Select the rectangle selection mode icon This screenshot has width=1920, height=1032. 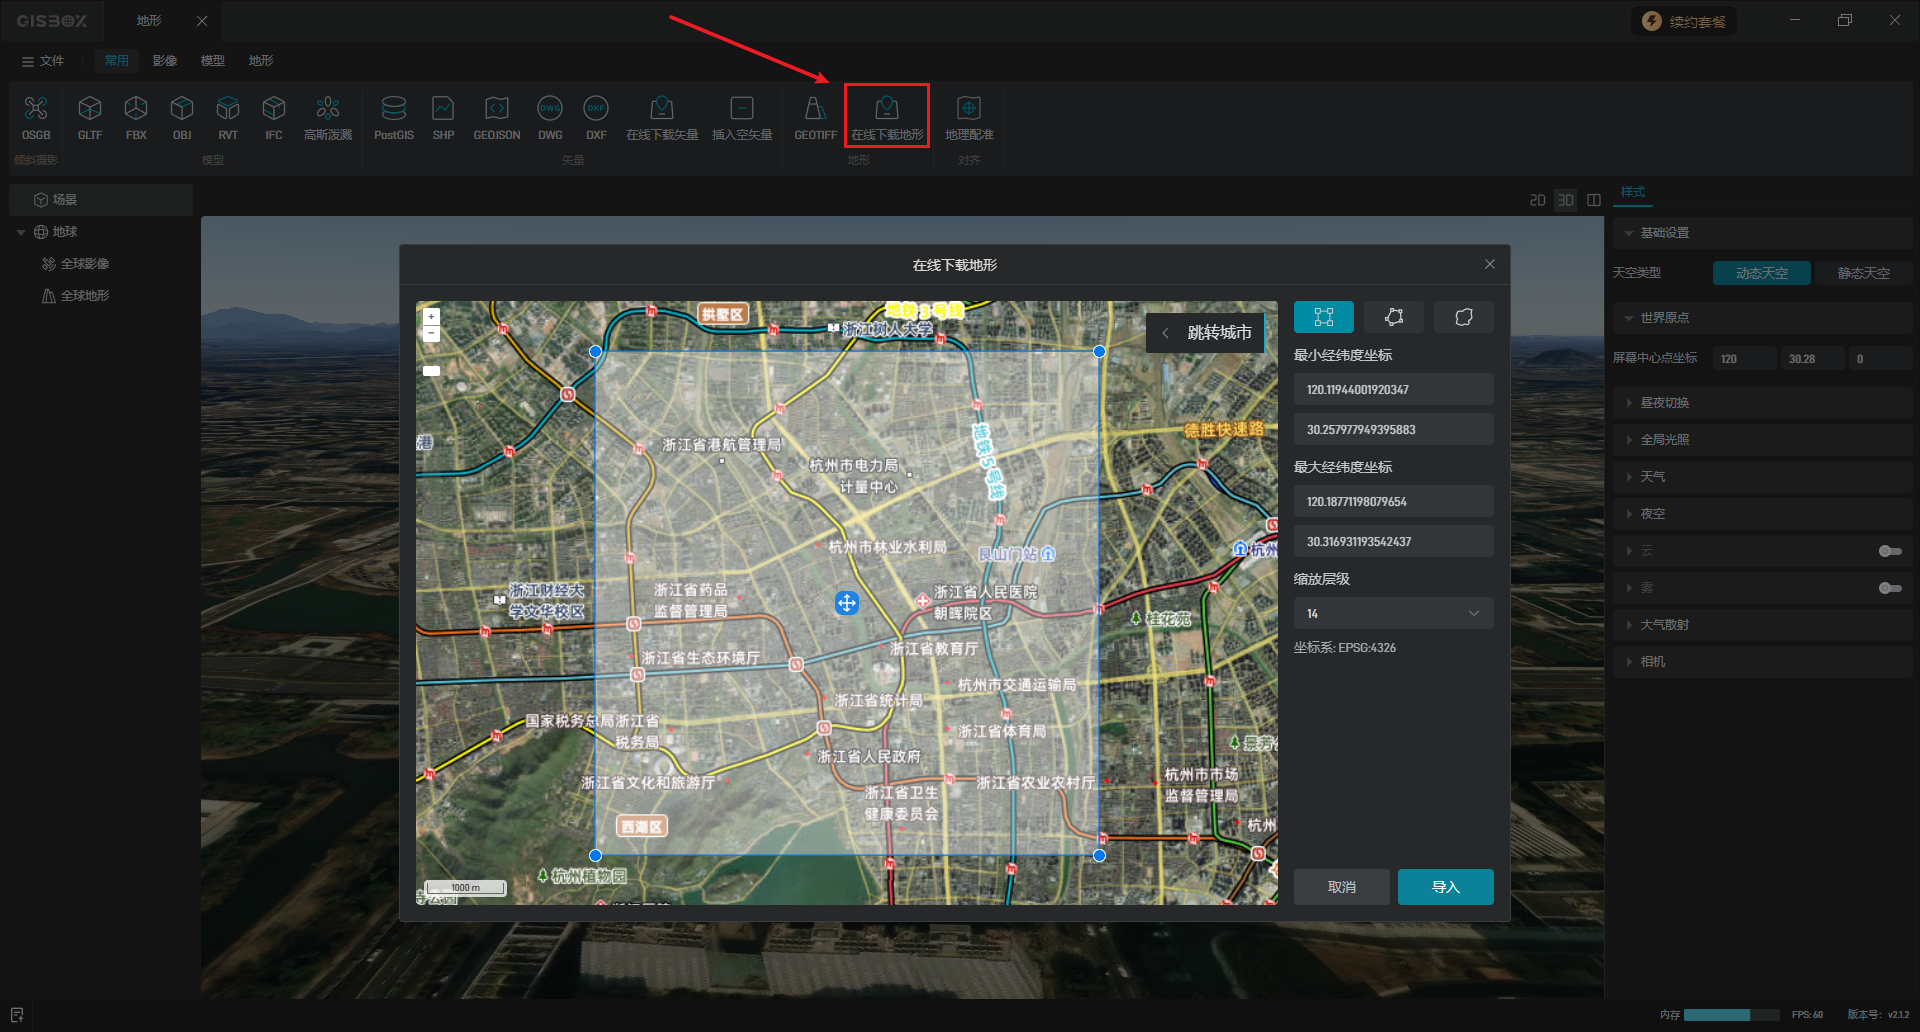(1323, 317)
